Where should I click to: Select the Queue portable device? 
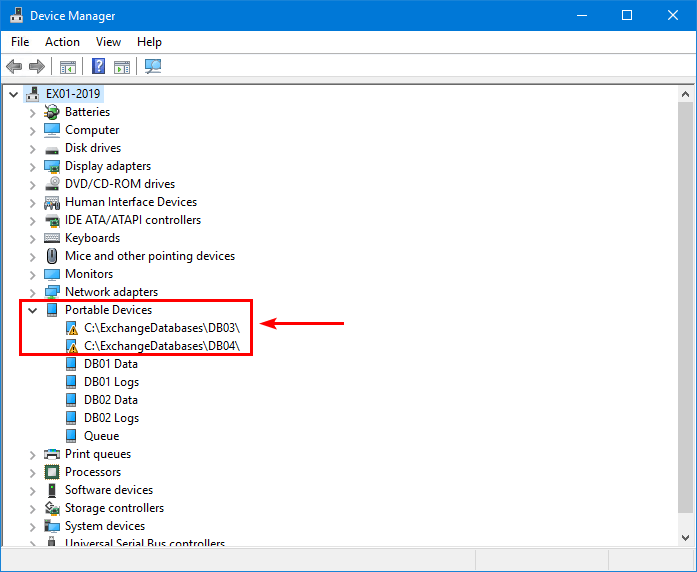101,436
